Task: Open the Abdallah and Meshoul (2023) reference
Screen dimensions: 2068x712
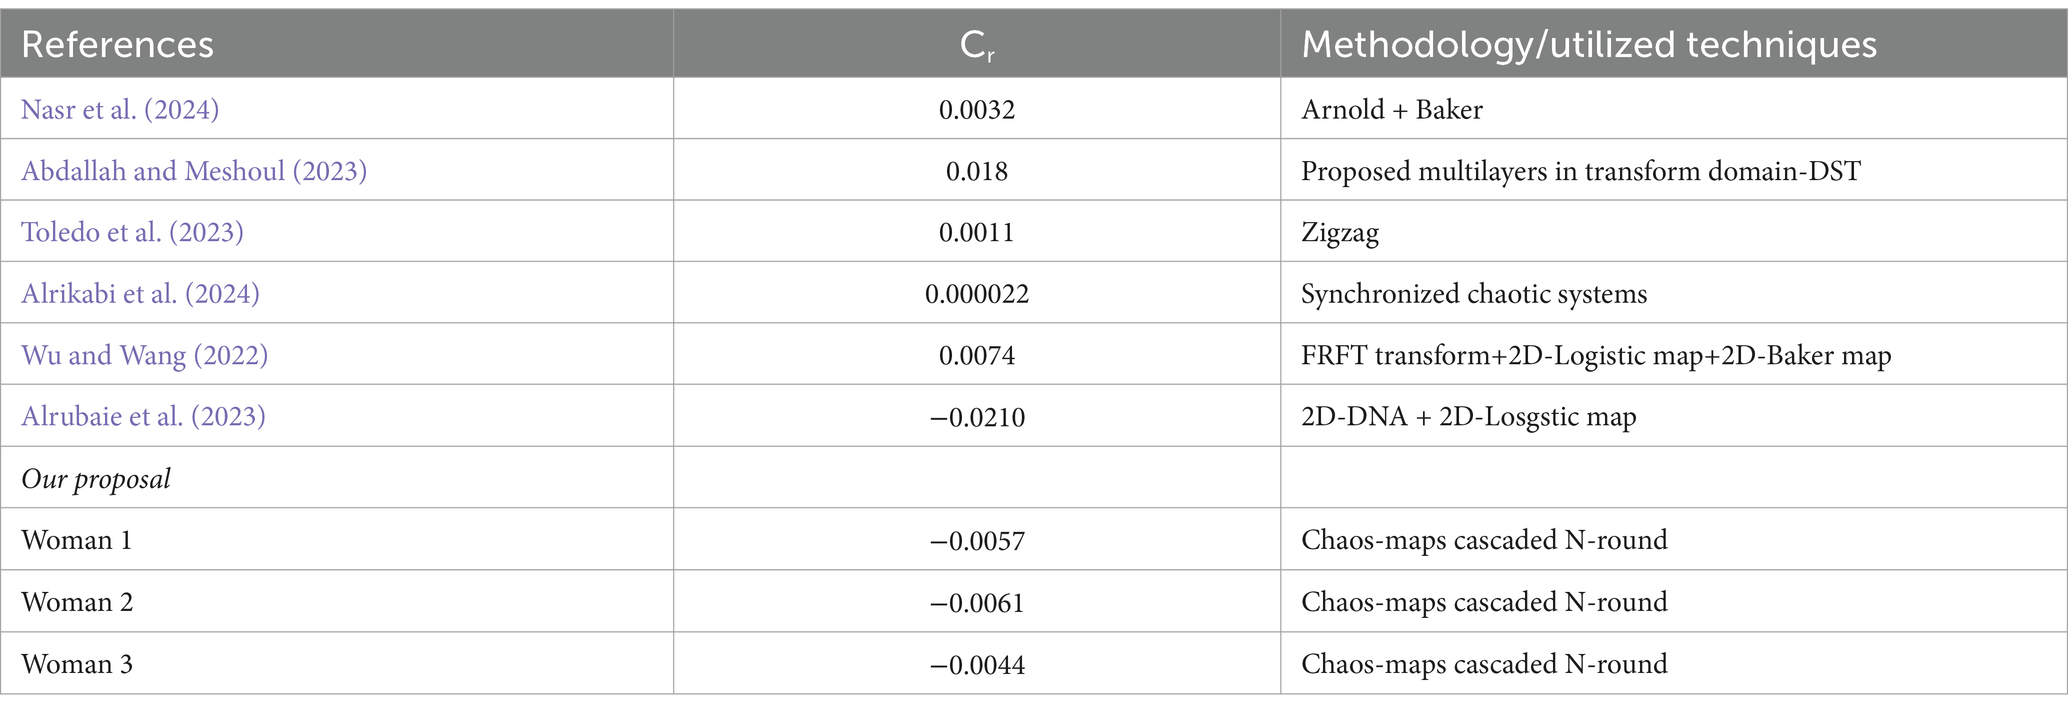Action: (x=194, y=171)
